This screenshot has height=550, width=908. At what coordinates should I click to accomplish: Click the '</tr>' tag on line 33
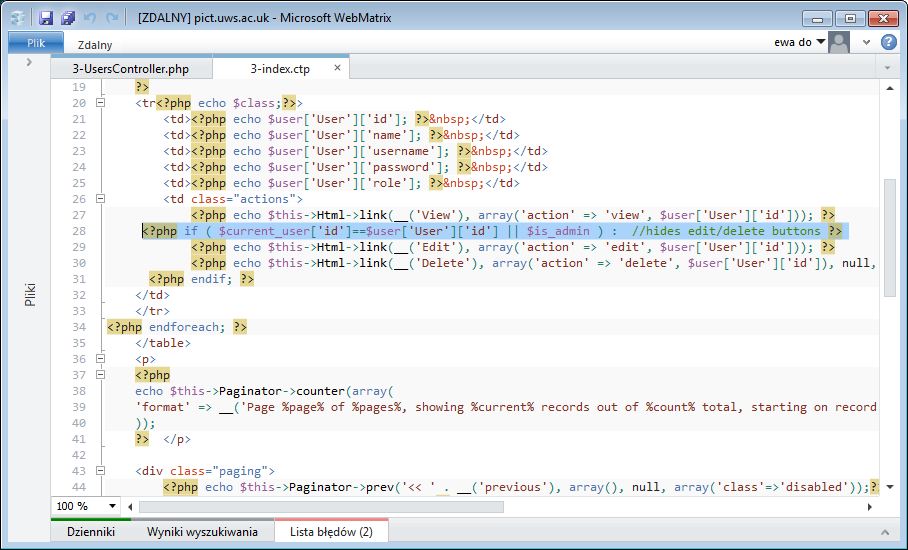(152, 311)
